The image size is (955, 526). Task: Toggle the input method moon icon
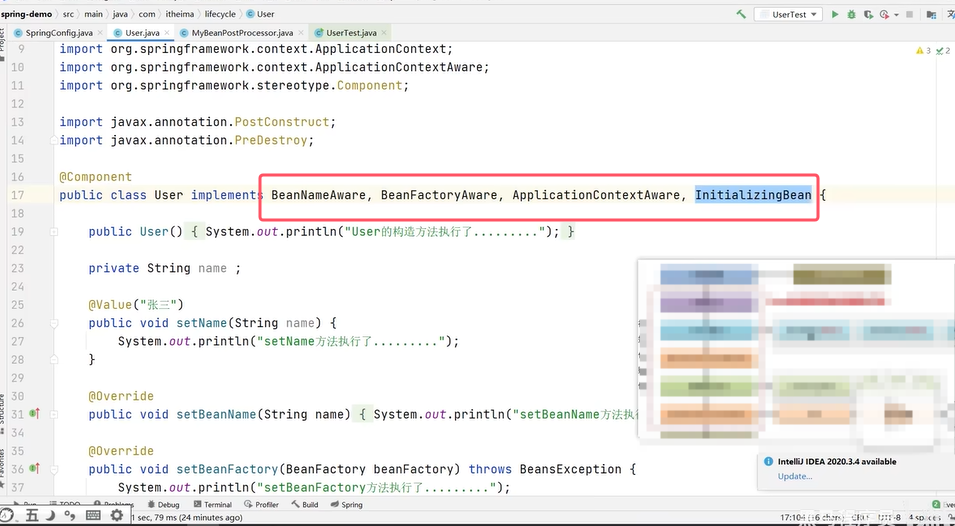(51, 516)
